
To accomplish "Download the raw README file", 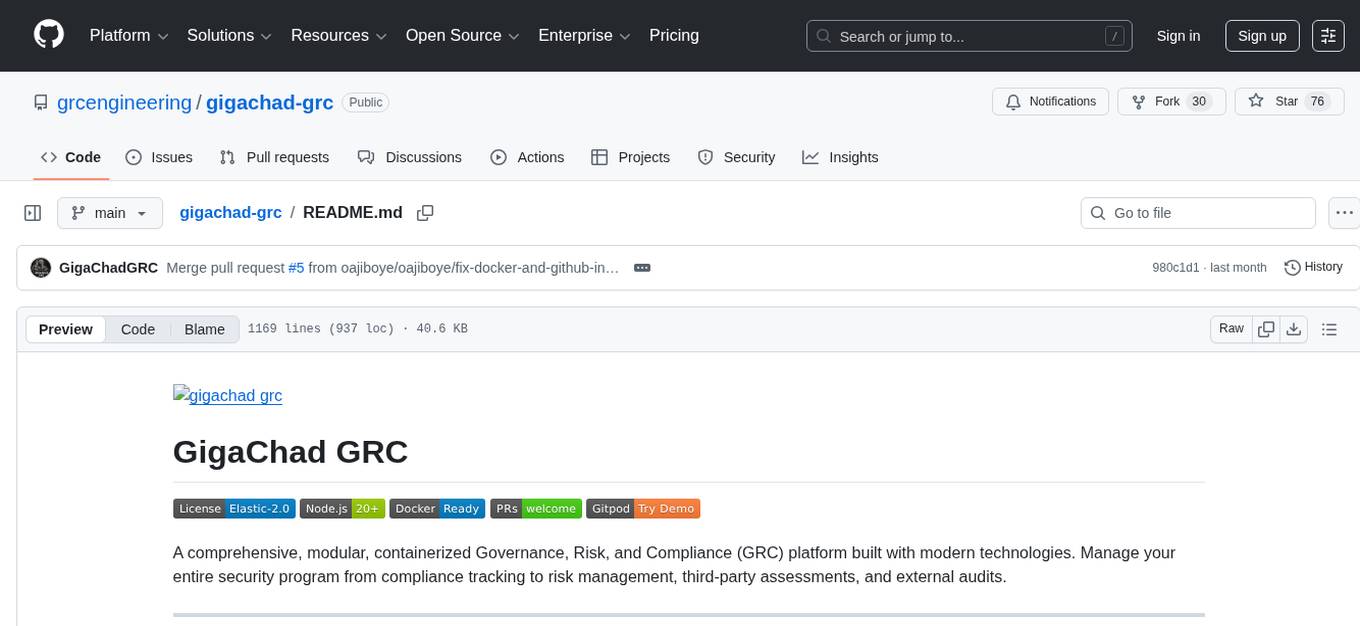I will click(x=1294, y=328).
